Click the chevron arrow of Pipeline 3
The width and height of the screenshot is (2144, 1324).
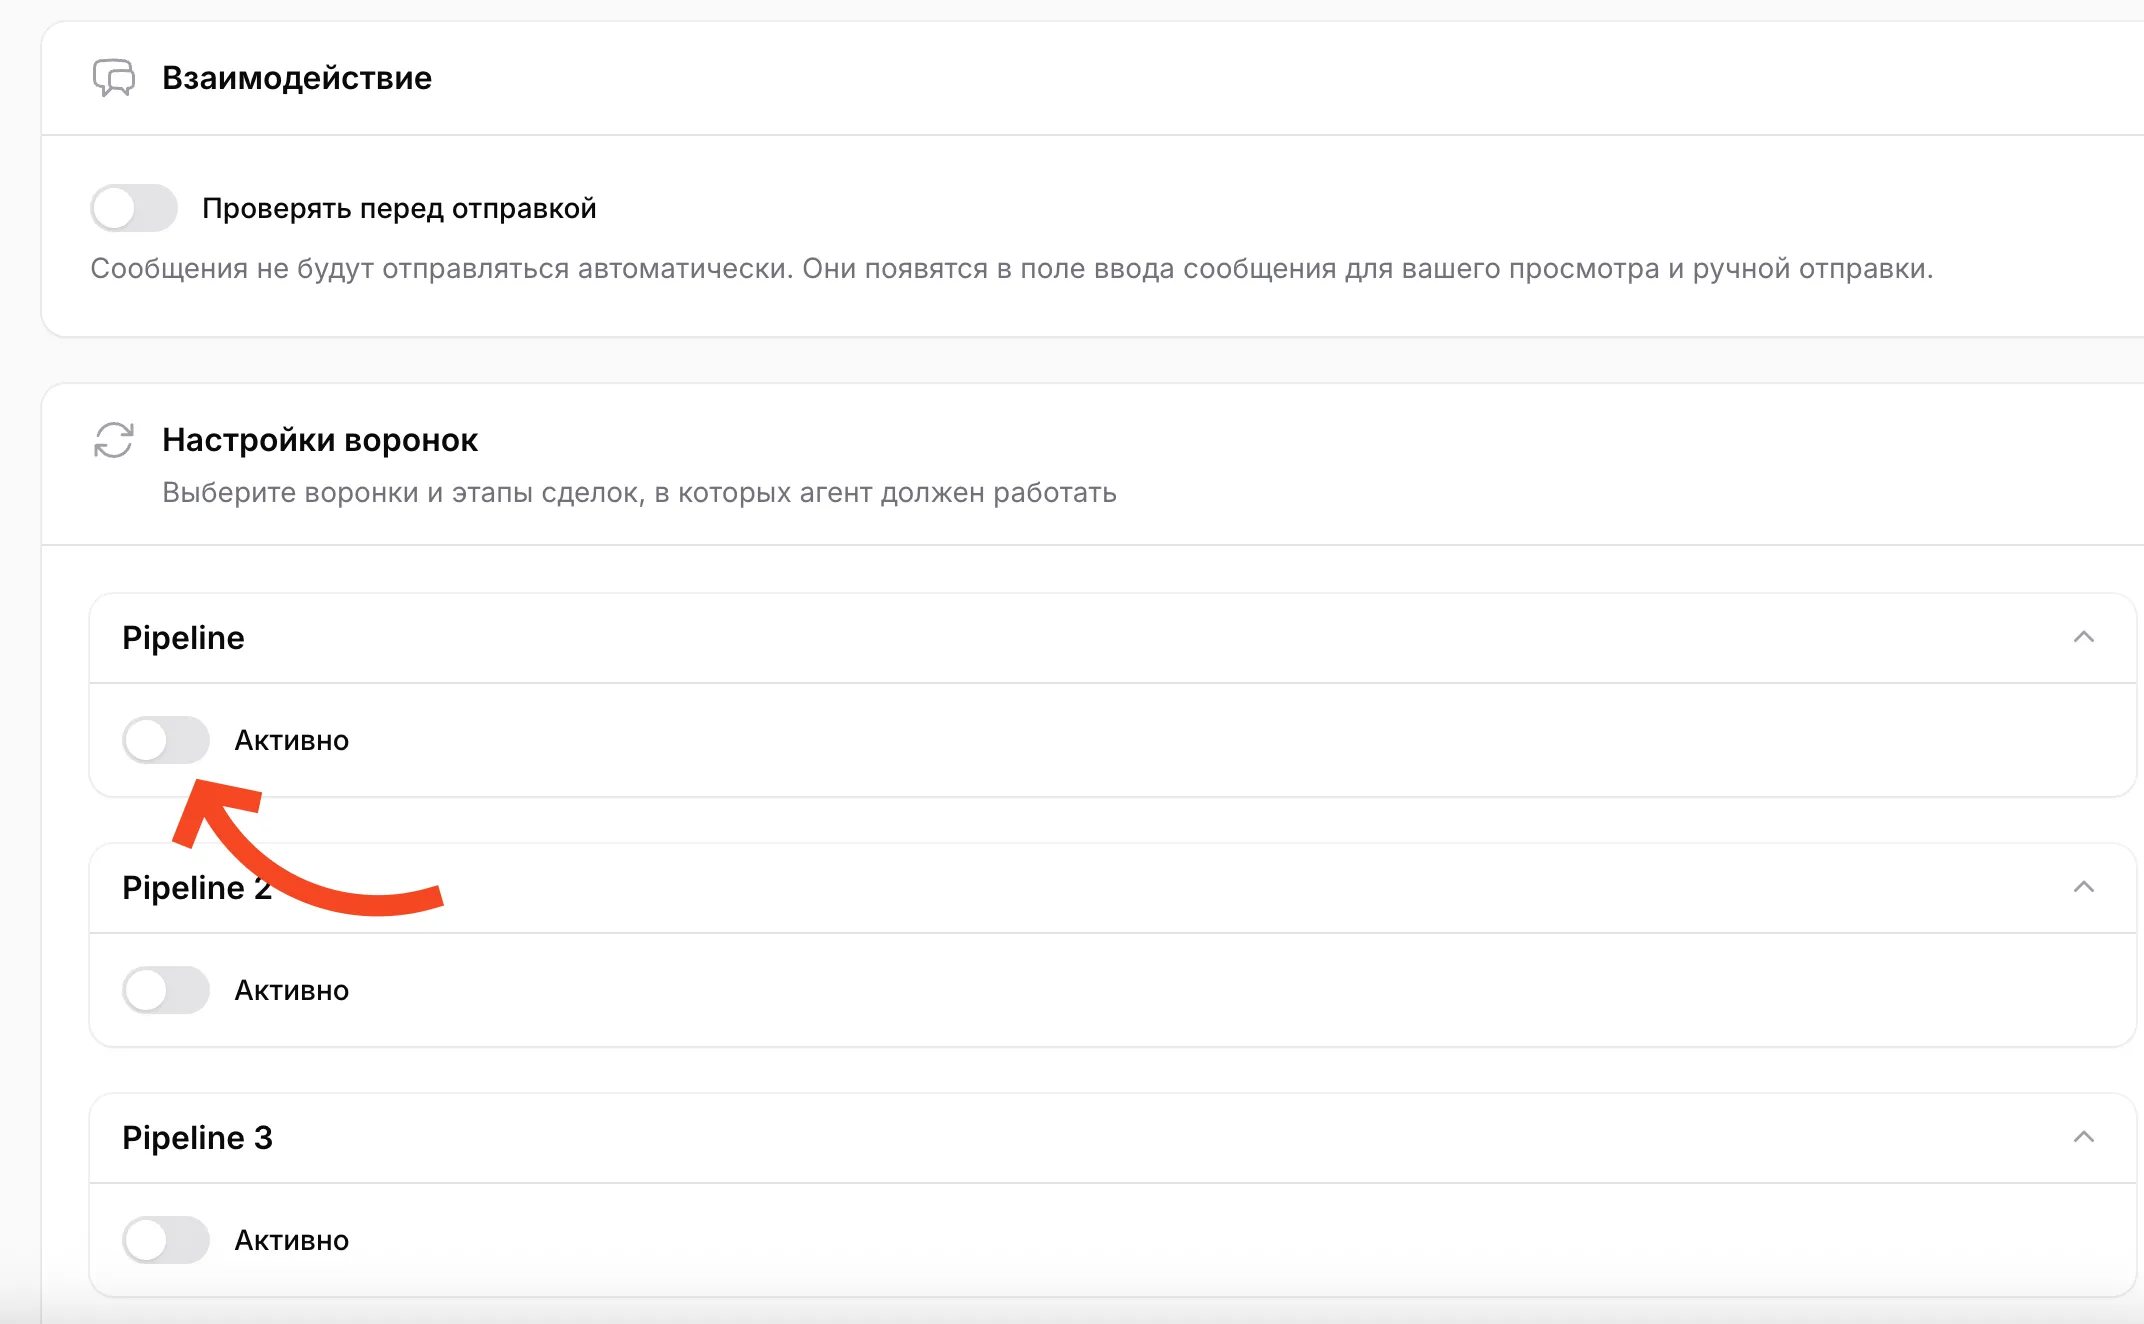point(2083,1137)
